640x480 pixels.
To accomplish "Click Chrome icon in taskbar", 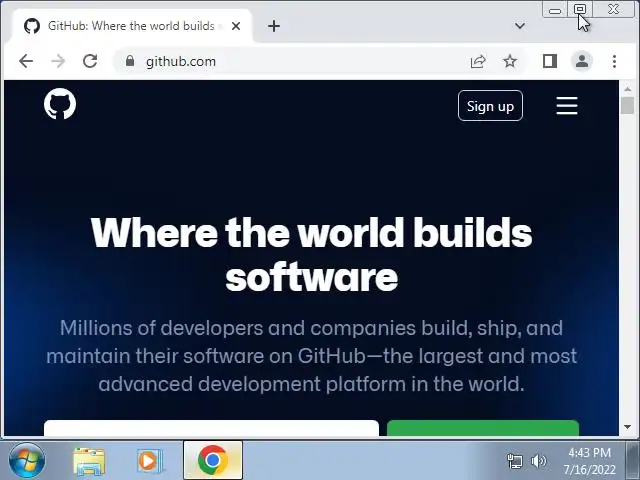I will [x=213, y=460].
